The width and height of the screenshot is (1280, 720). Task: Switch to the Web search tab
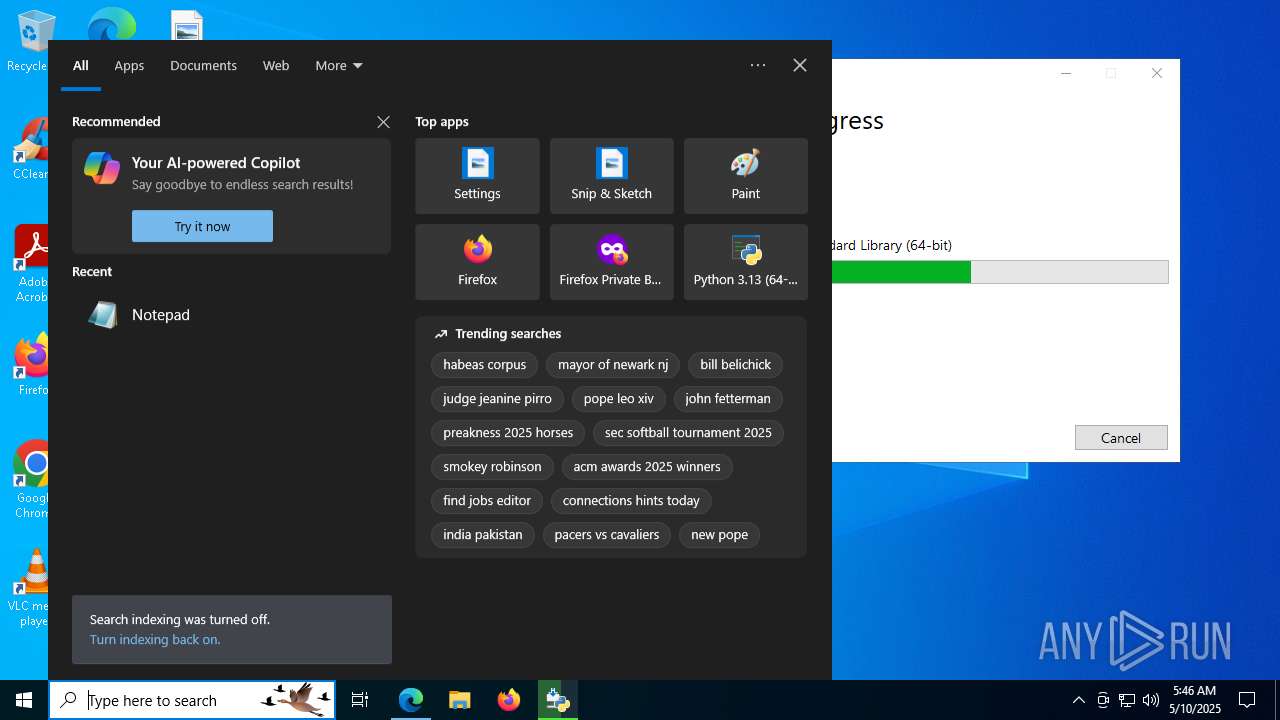click(x=276, y=65)
